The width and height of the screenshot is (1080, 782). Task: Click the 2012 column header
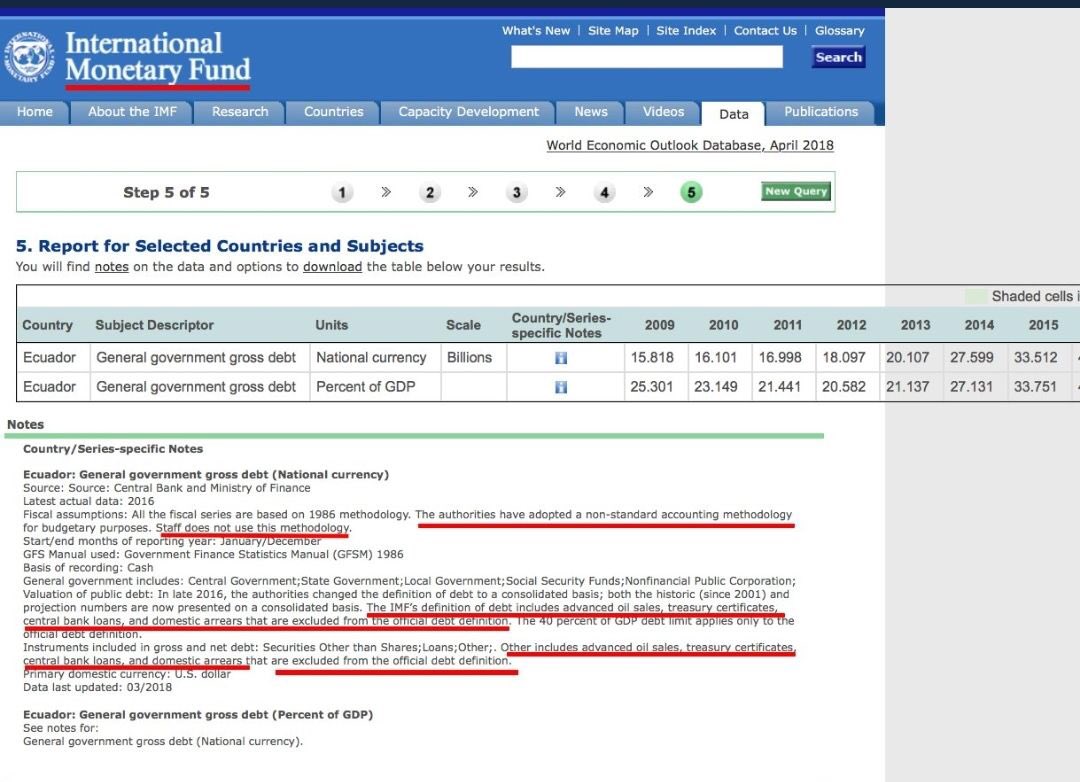[851, 325]
